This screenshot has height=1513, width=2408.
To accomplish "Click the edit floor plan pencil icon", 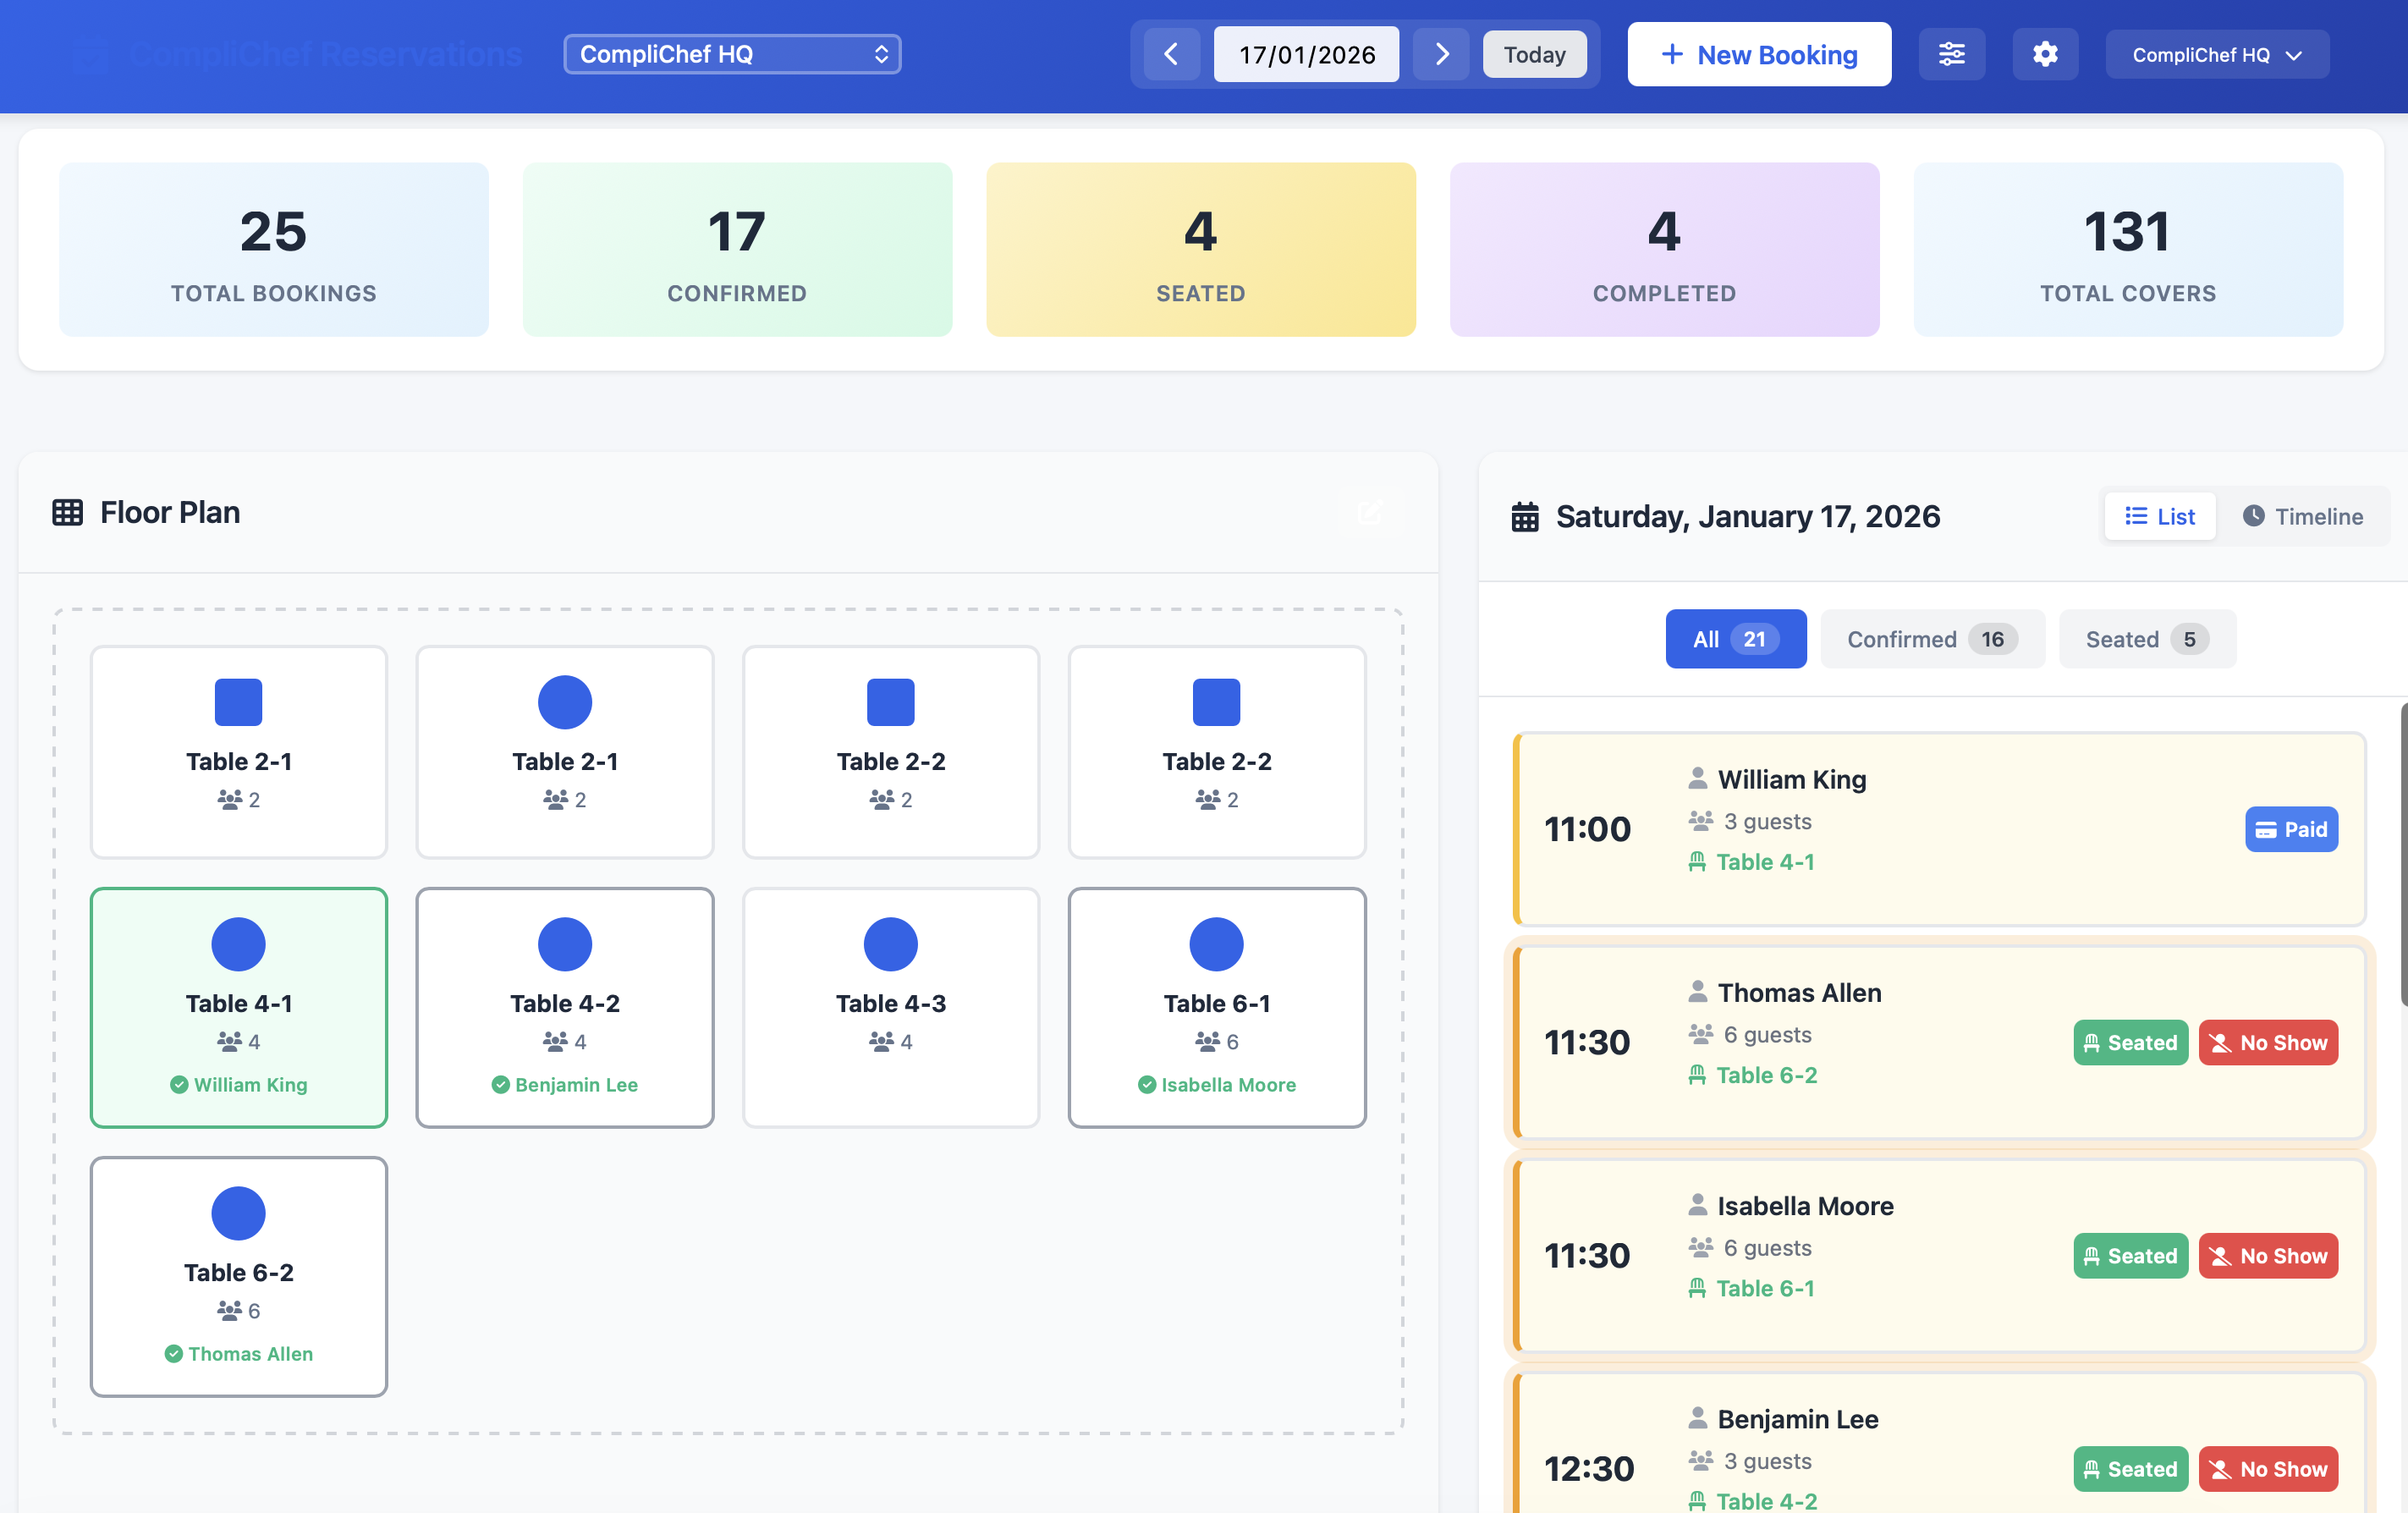I will coord(1370,513).
